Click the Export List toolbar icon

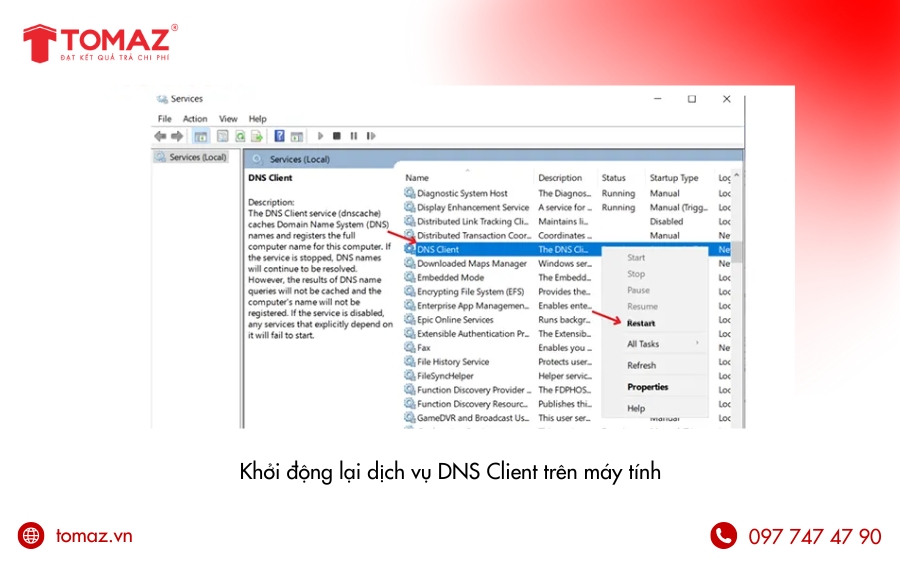(257, 136)
